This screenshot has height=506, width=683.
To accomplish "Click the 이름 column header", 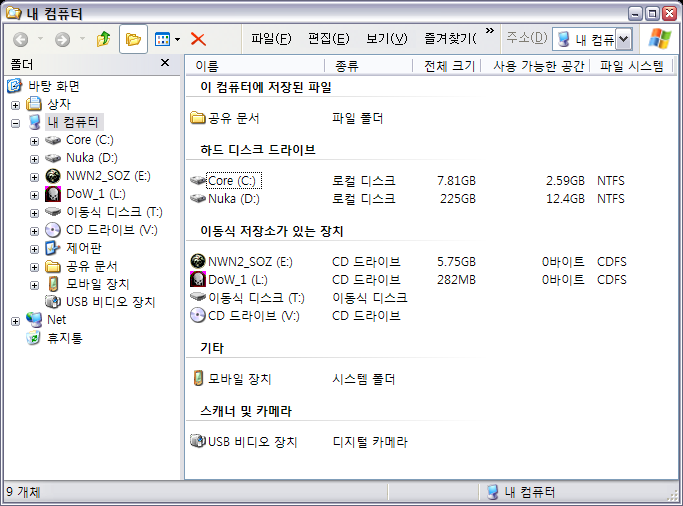I will point(208,66).
